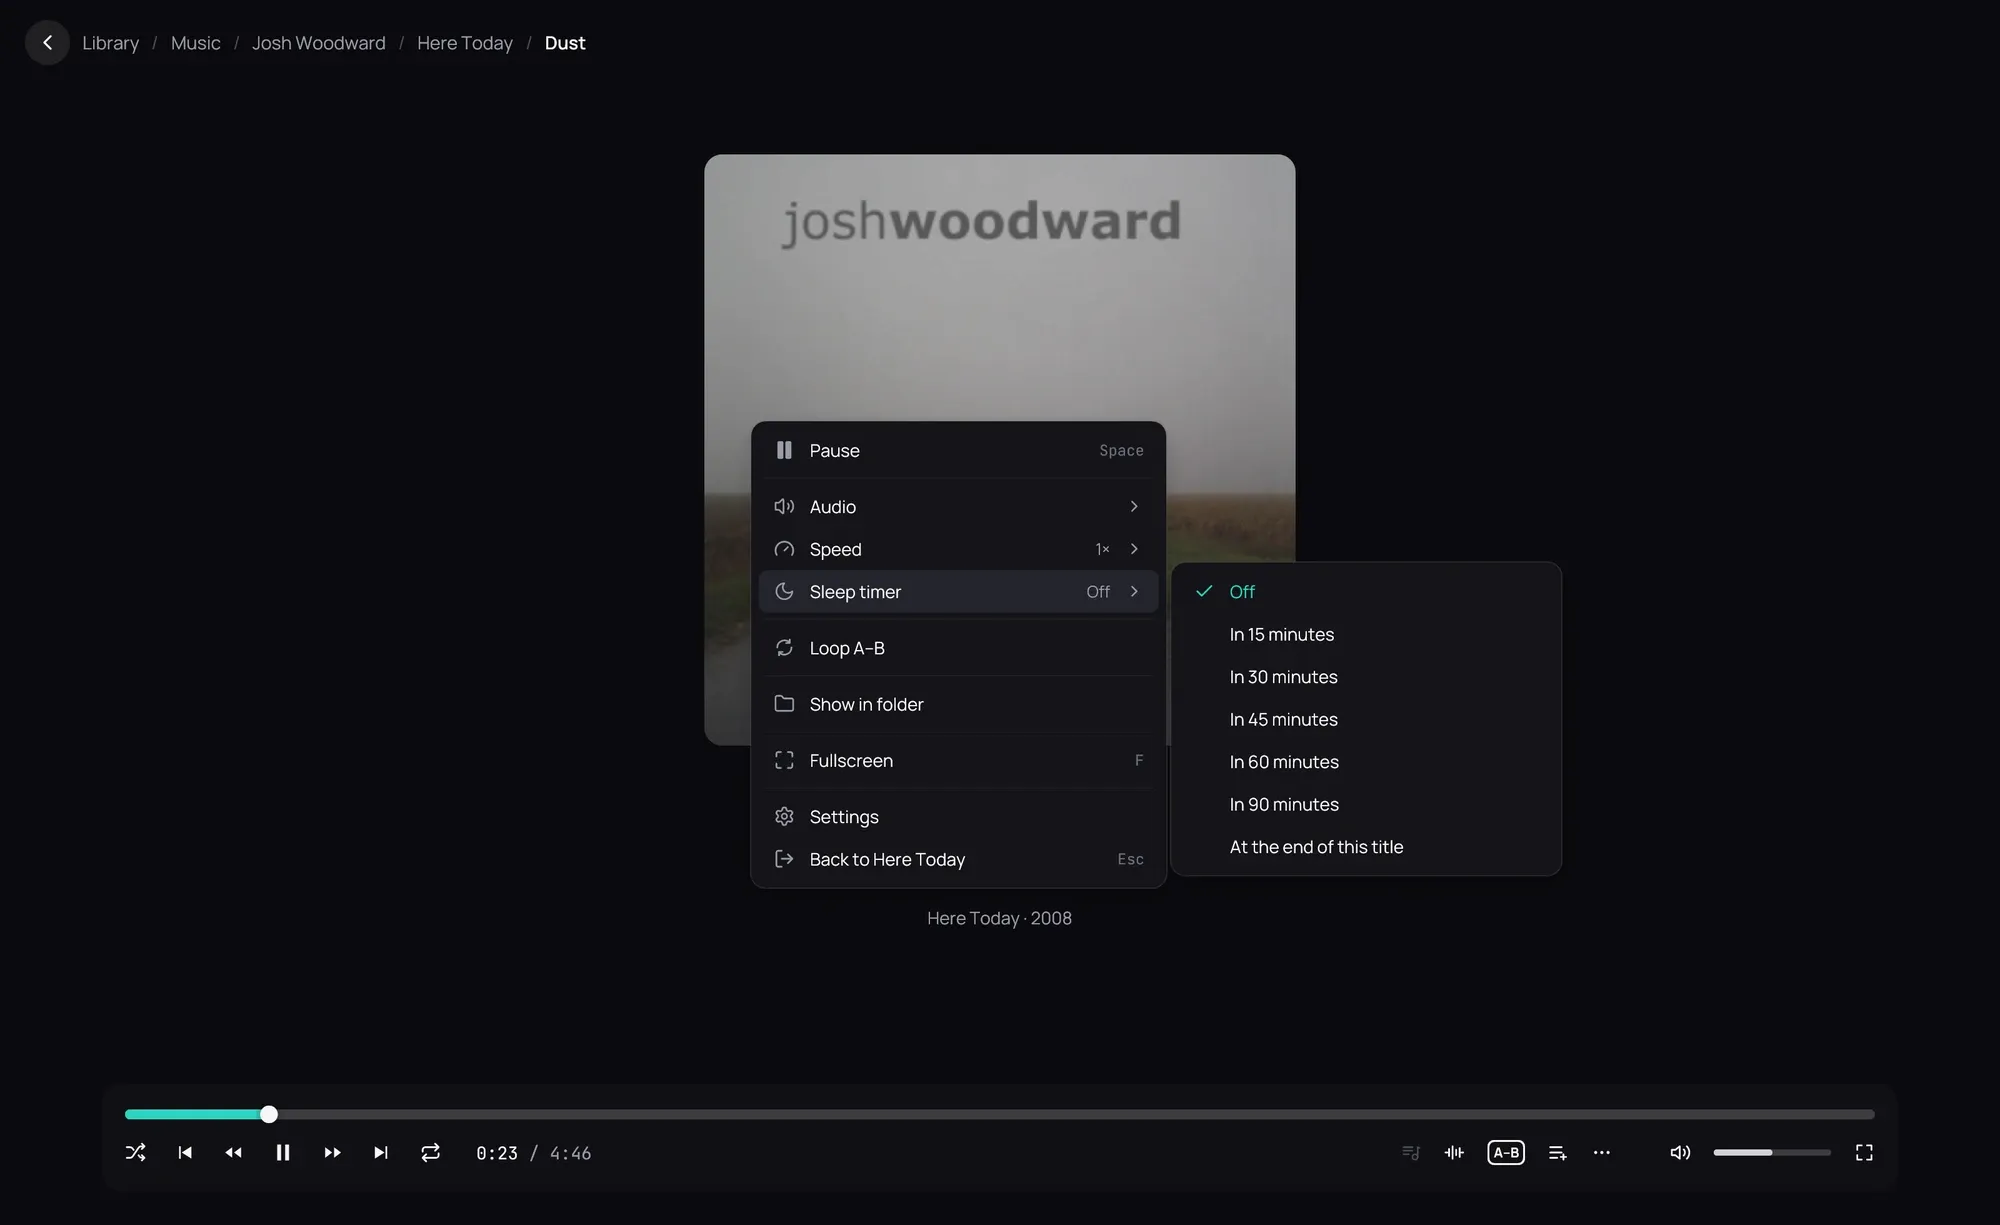
Task: Open the lyrics icon in control bar
Action: coord(1411,1153)
